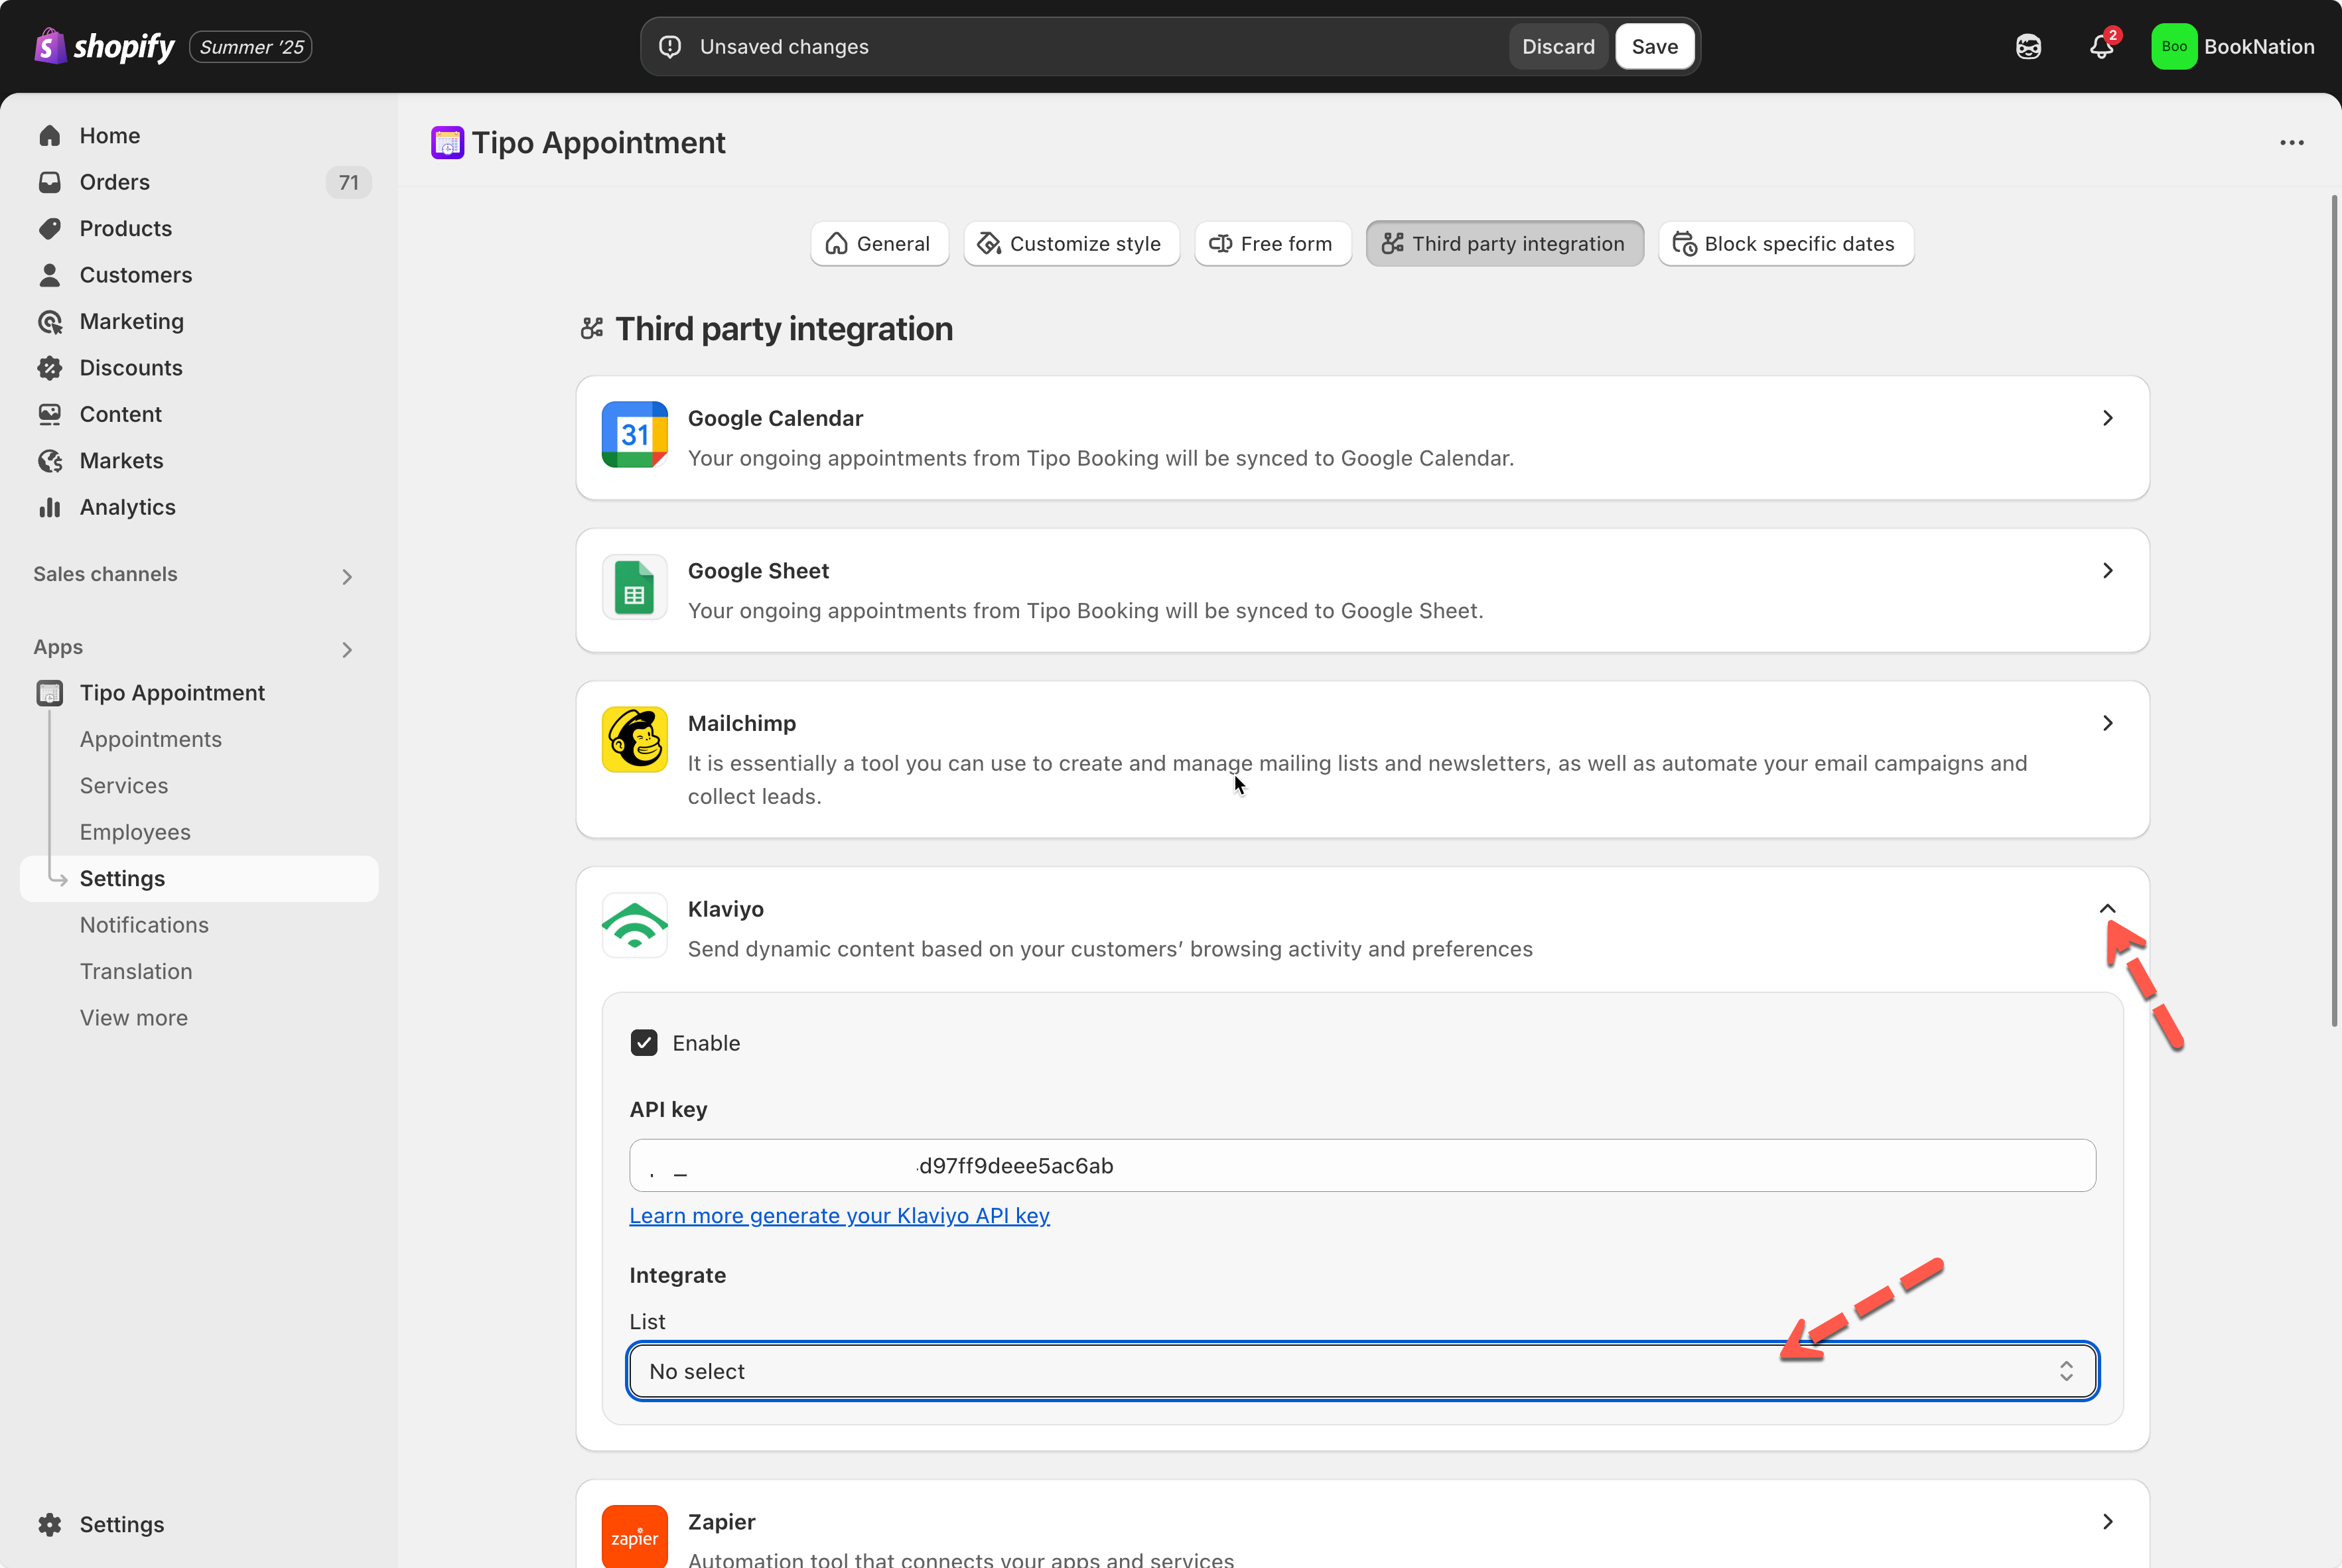
Task: Expand the Mailchimp integration chevron
Action: coord(2107,723)
